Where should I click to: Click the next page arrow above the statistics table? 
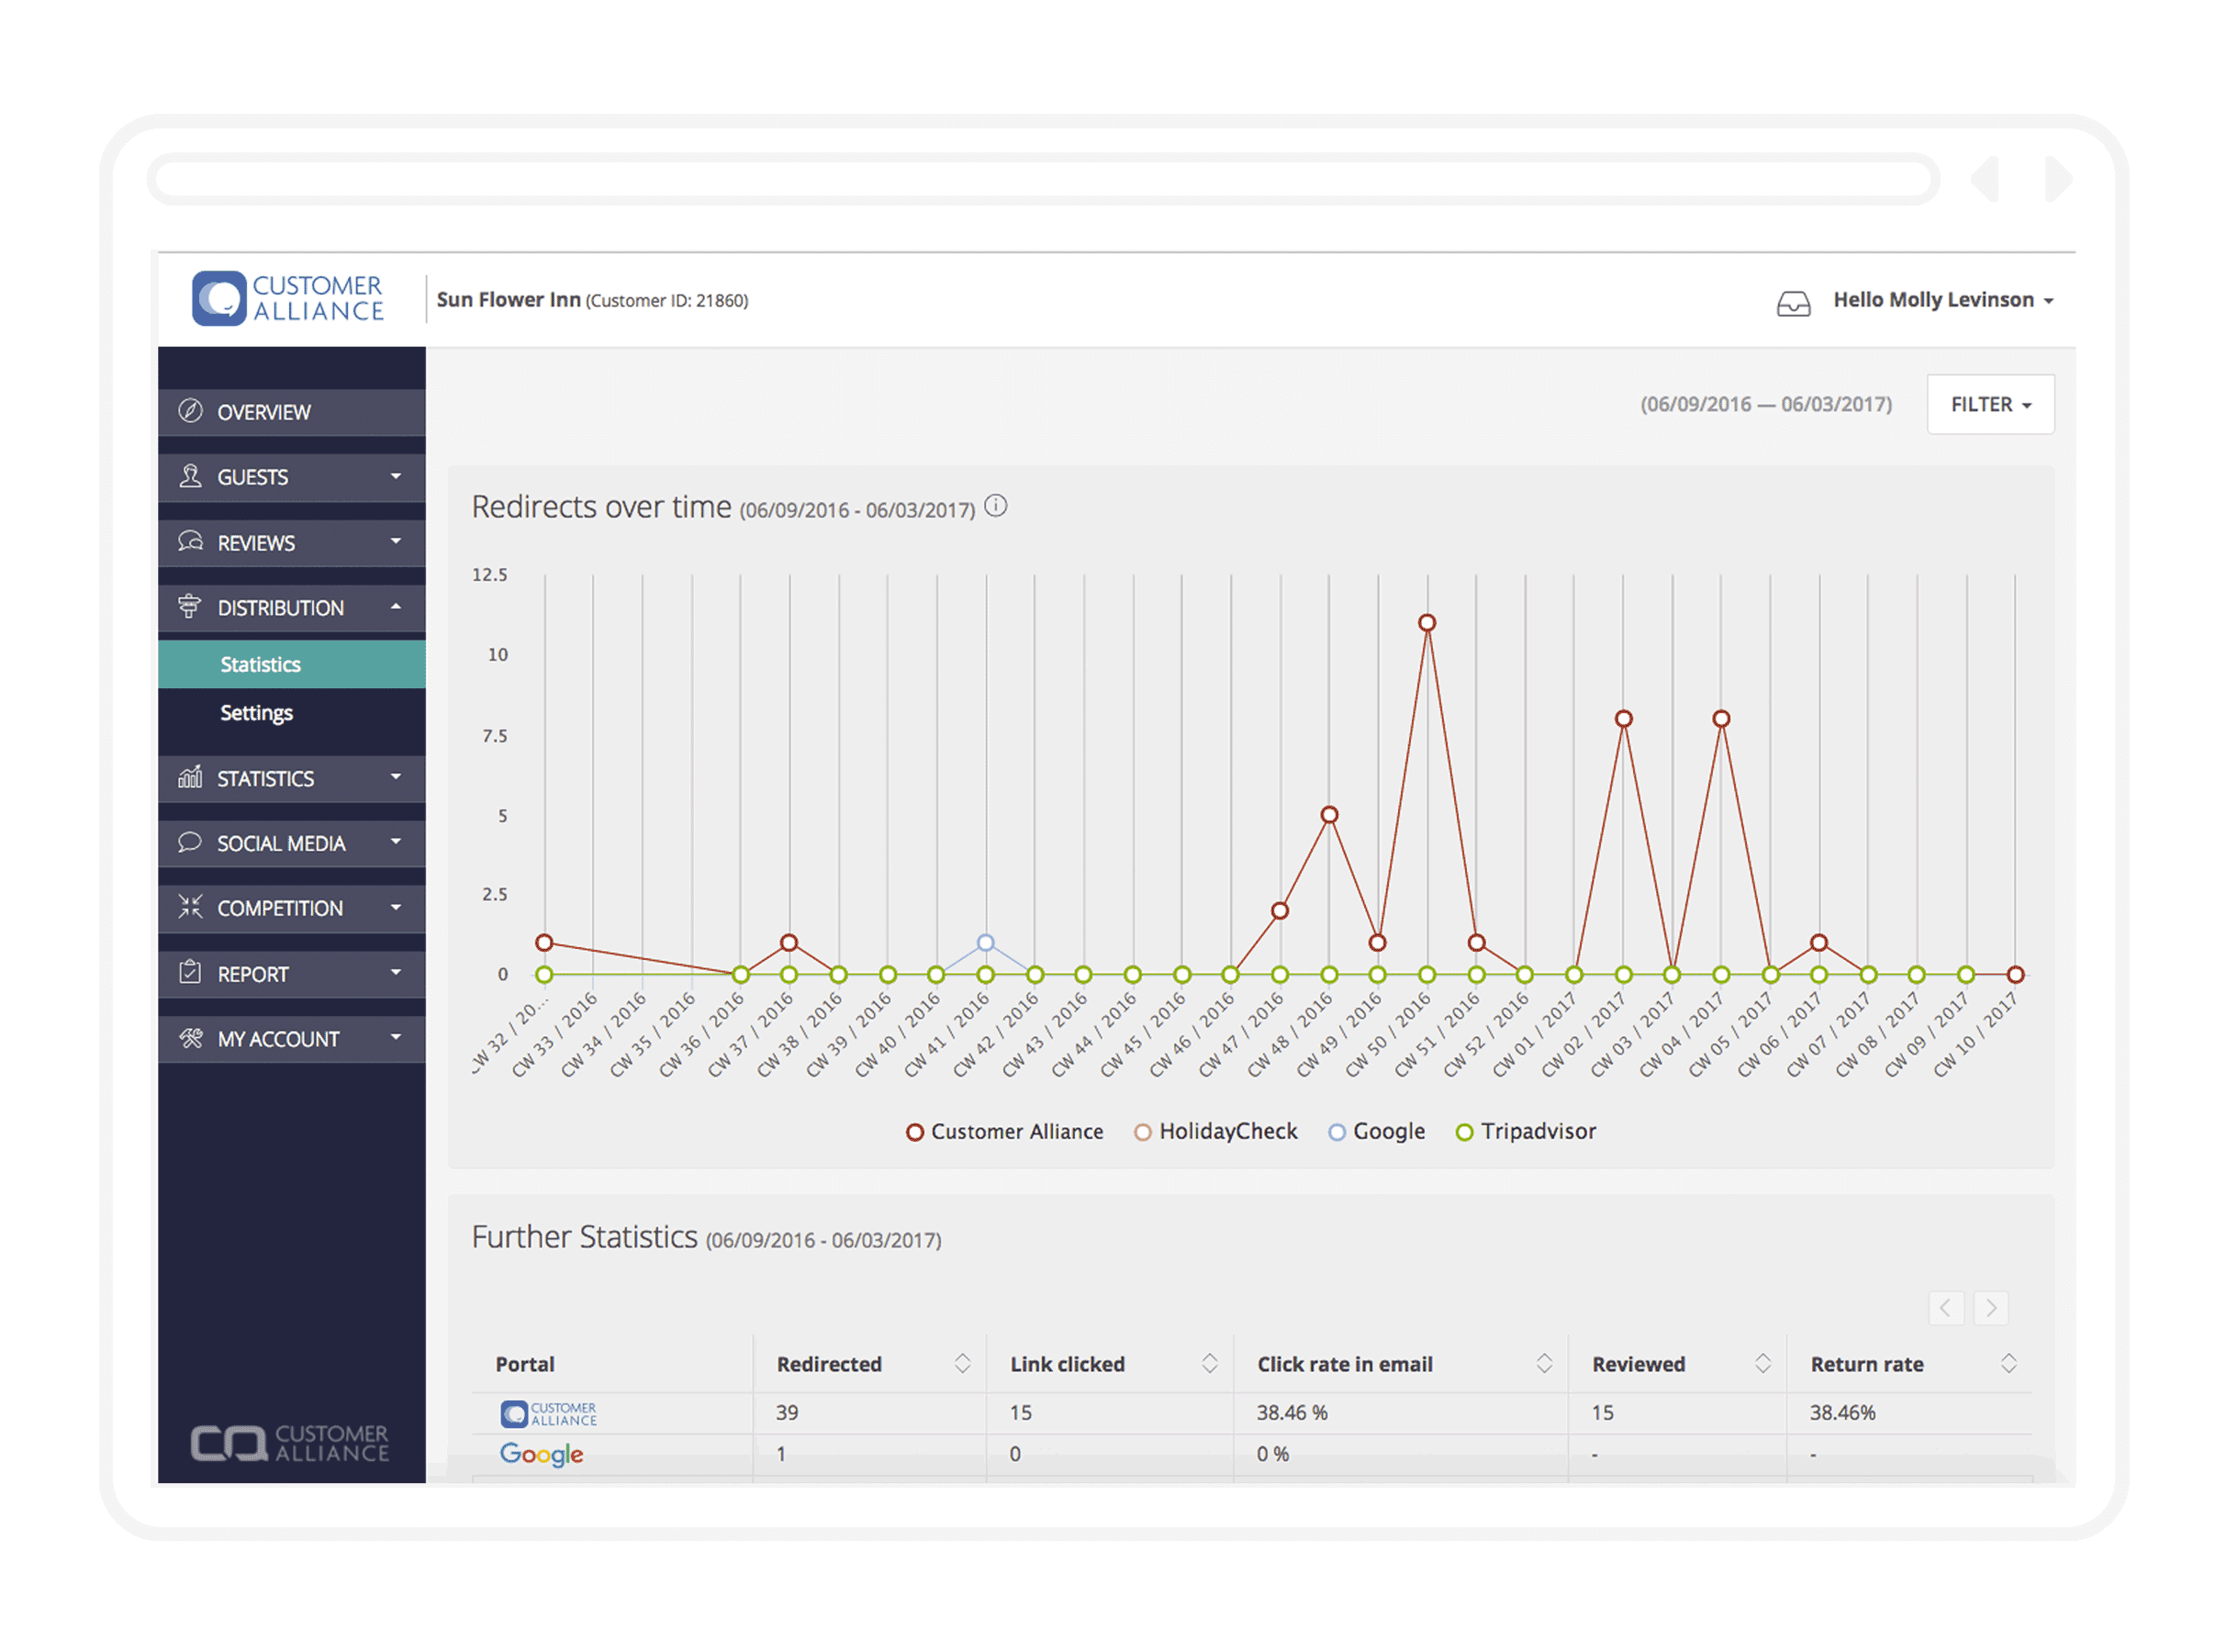(1991, 1308)
